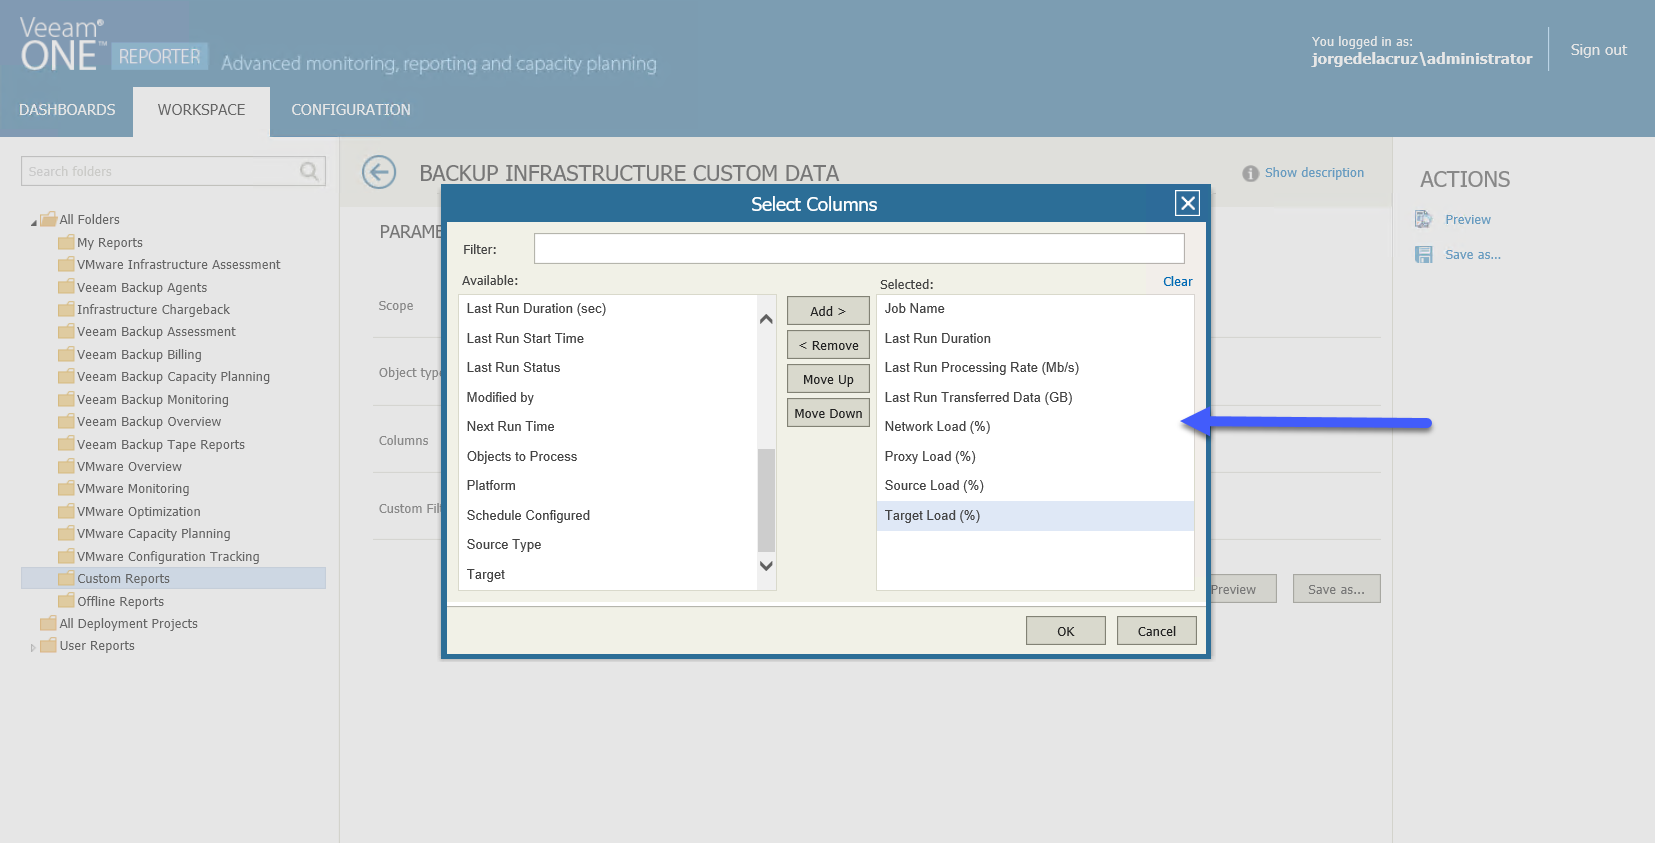Click the info icon beside Show description
This screenshot has width=1655, height=843.
point(1250,173)
